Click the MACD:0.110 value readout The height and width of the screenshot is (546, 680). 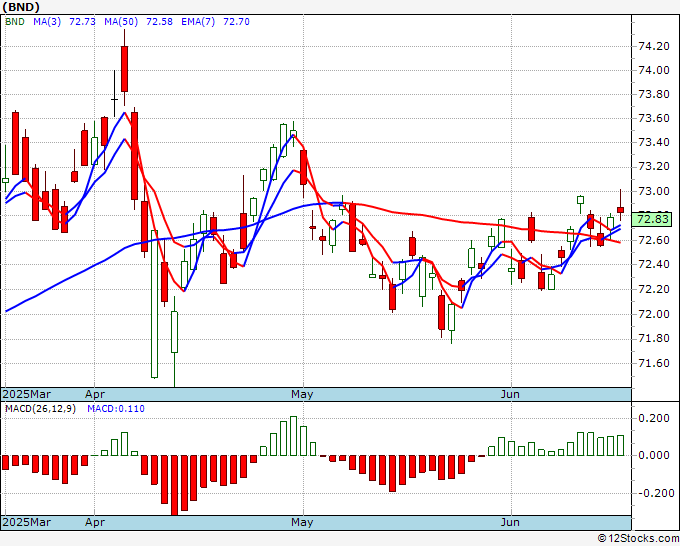[116, 409]
